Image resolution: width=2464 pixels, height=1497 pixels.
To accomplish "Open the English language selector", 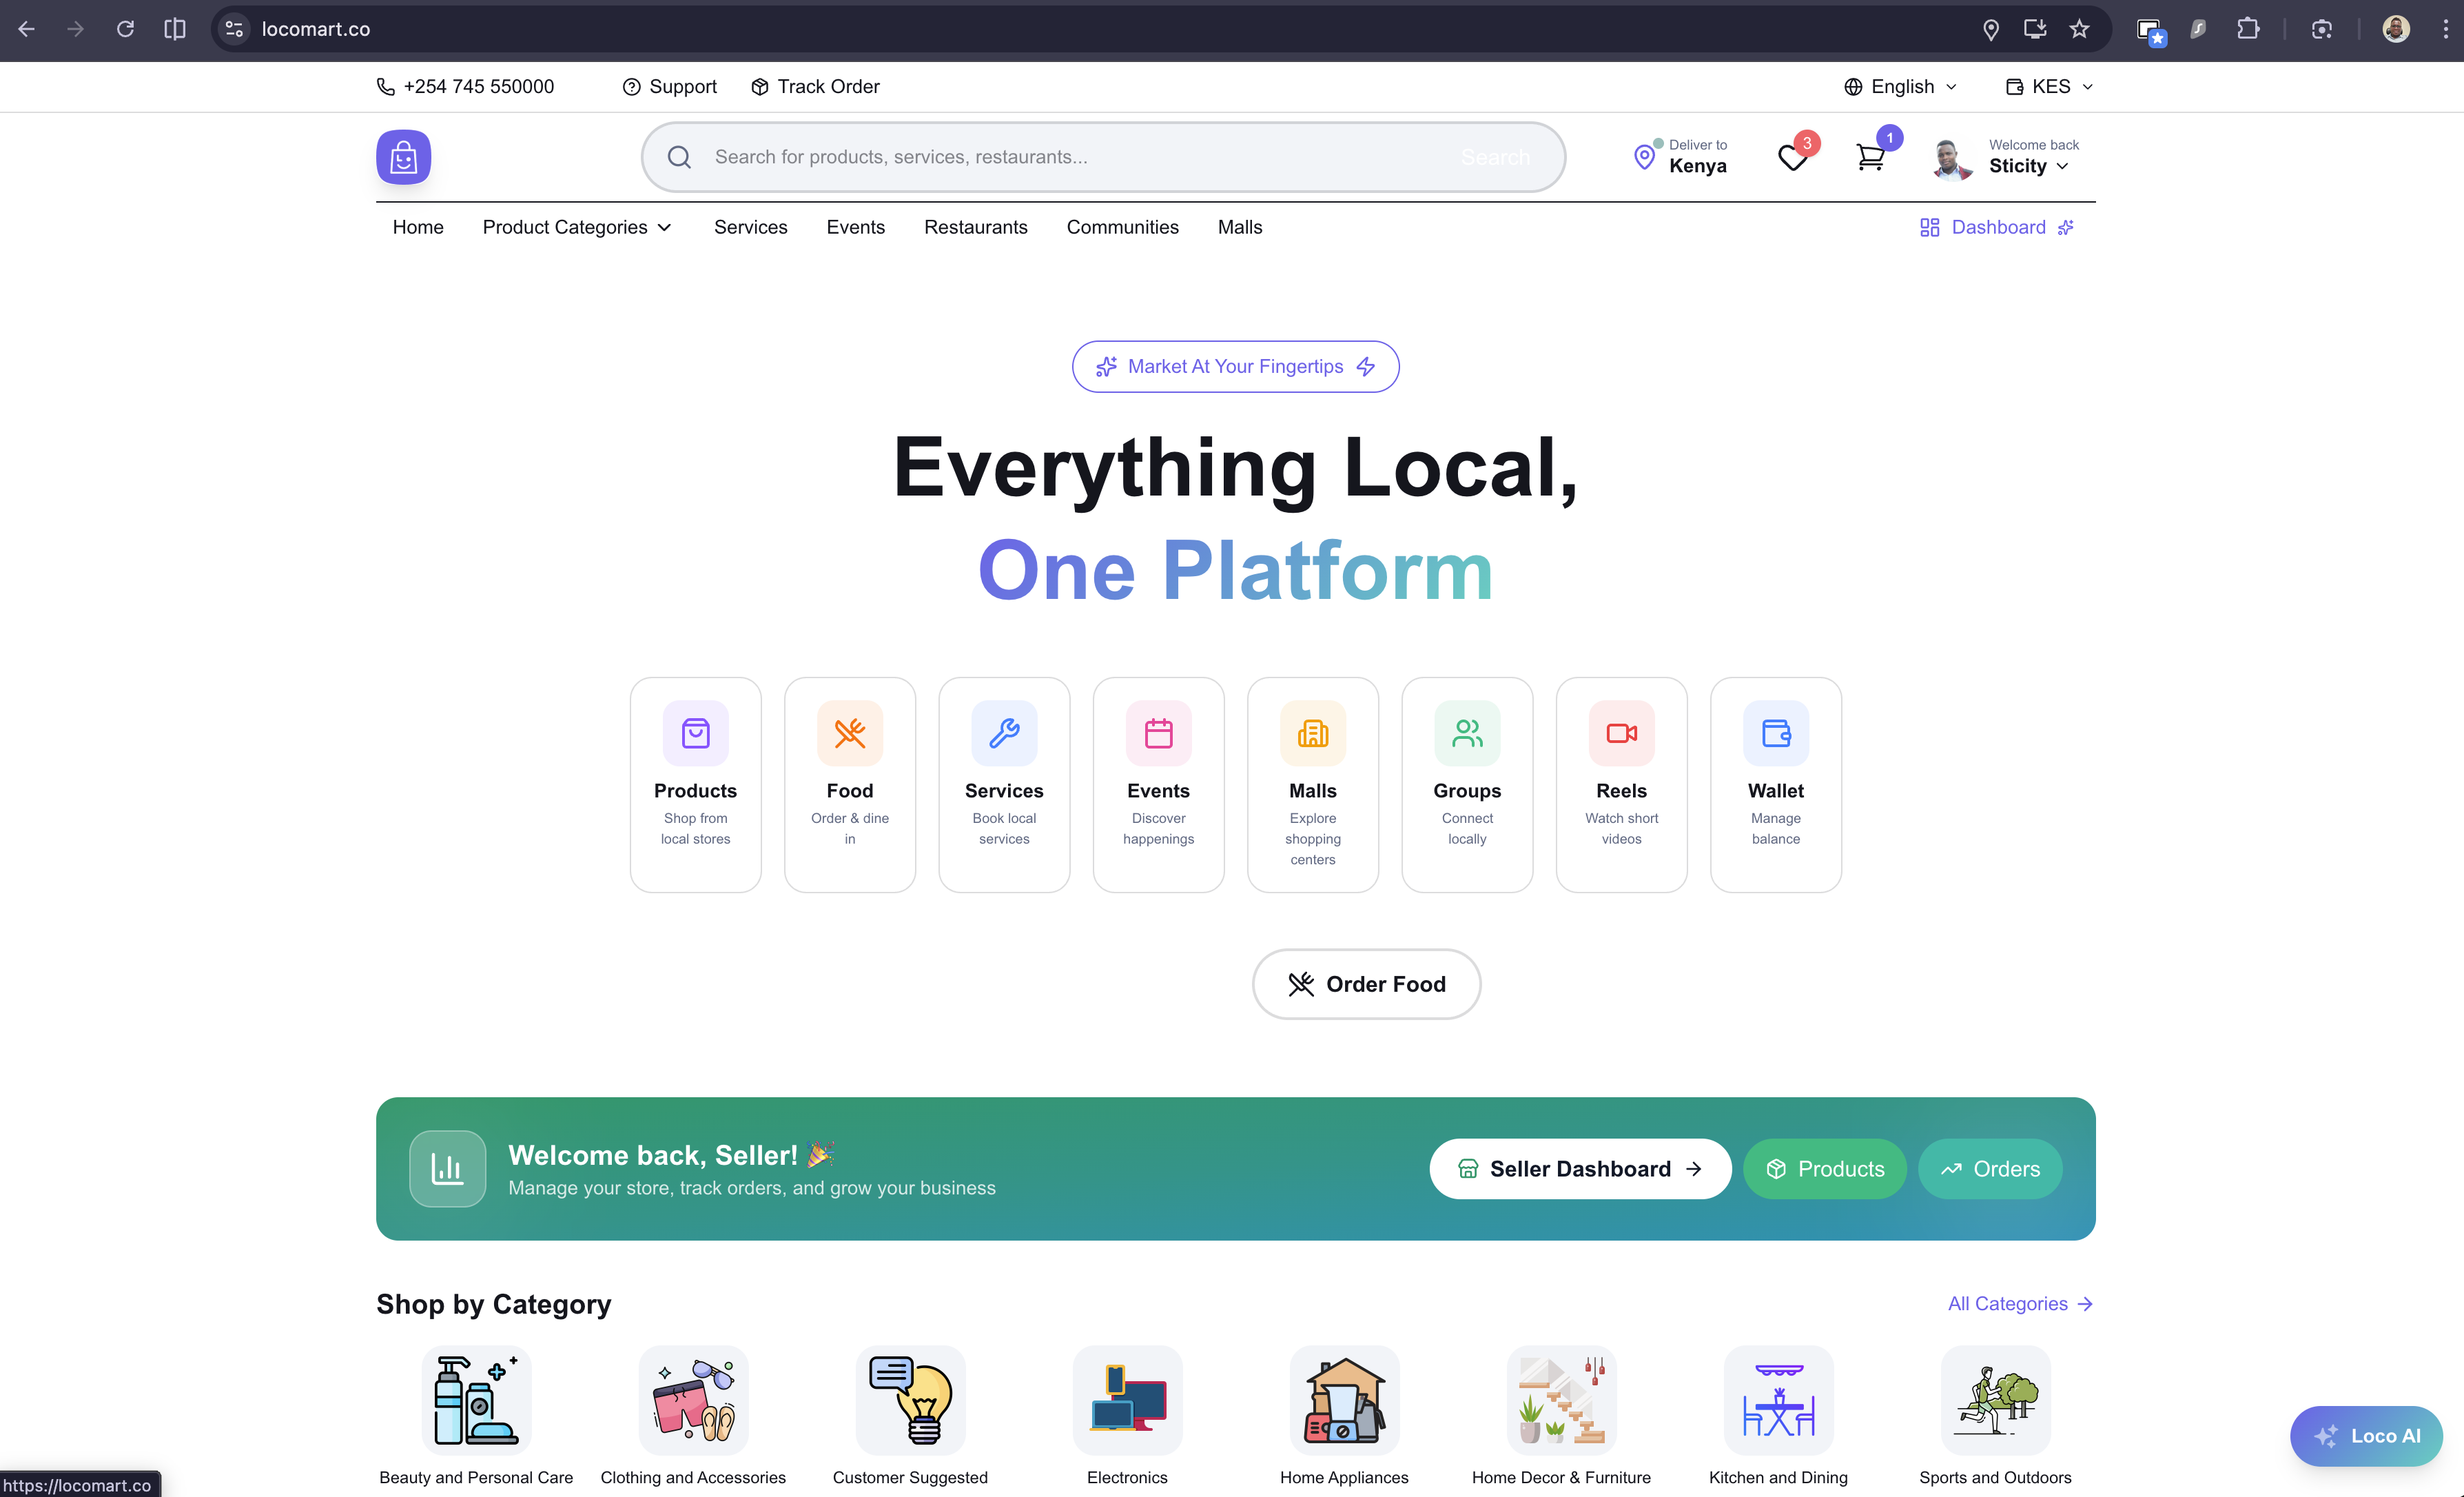I will [x=1899, y=86].
